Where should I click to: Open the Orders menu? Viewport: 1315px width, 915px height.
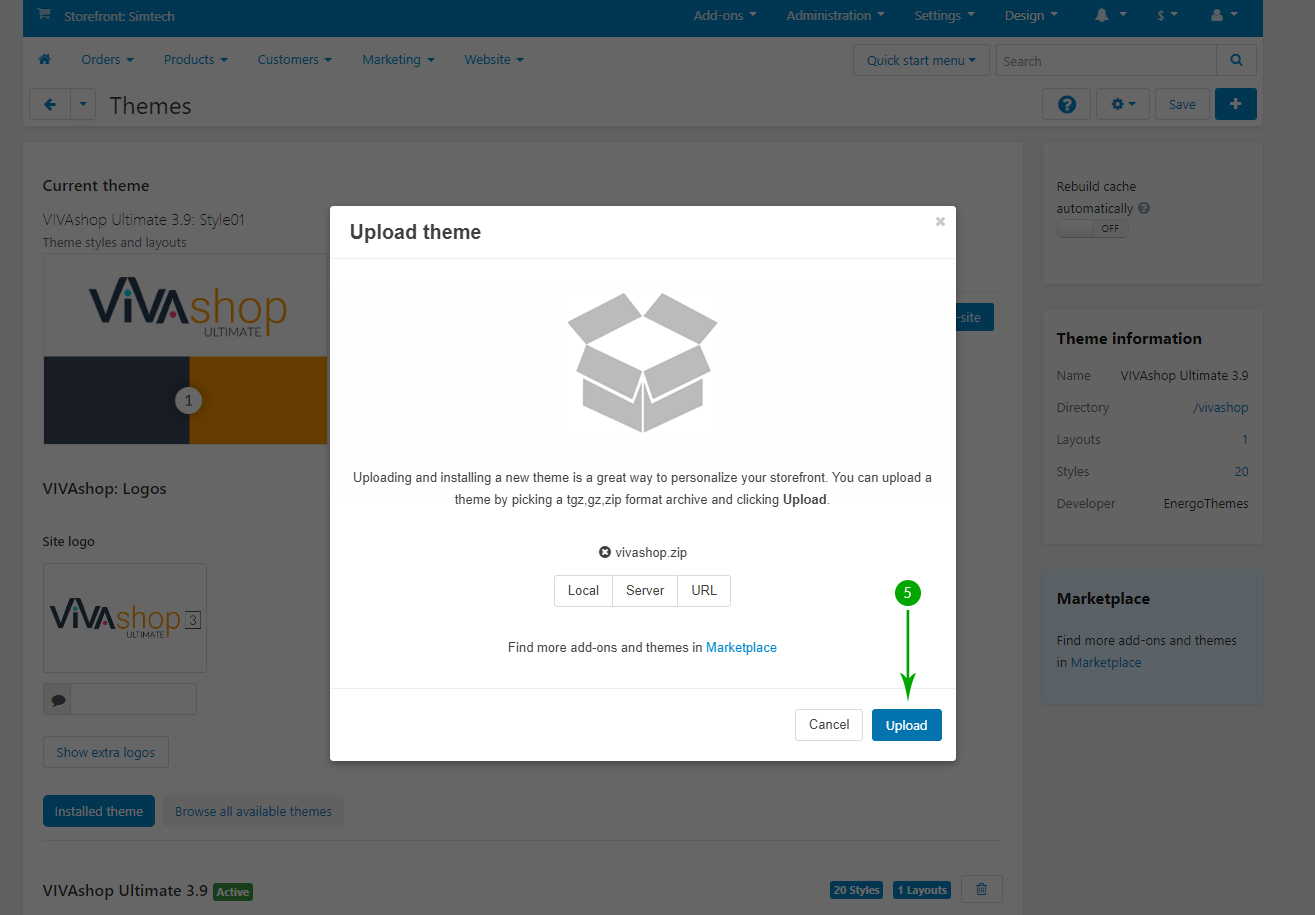tap(107, 60)
